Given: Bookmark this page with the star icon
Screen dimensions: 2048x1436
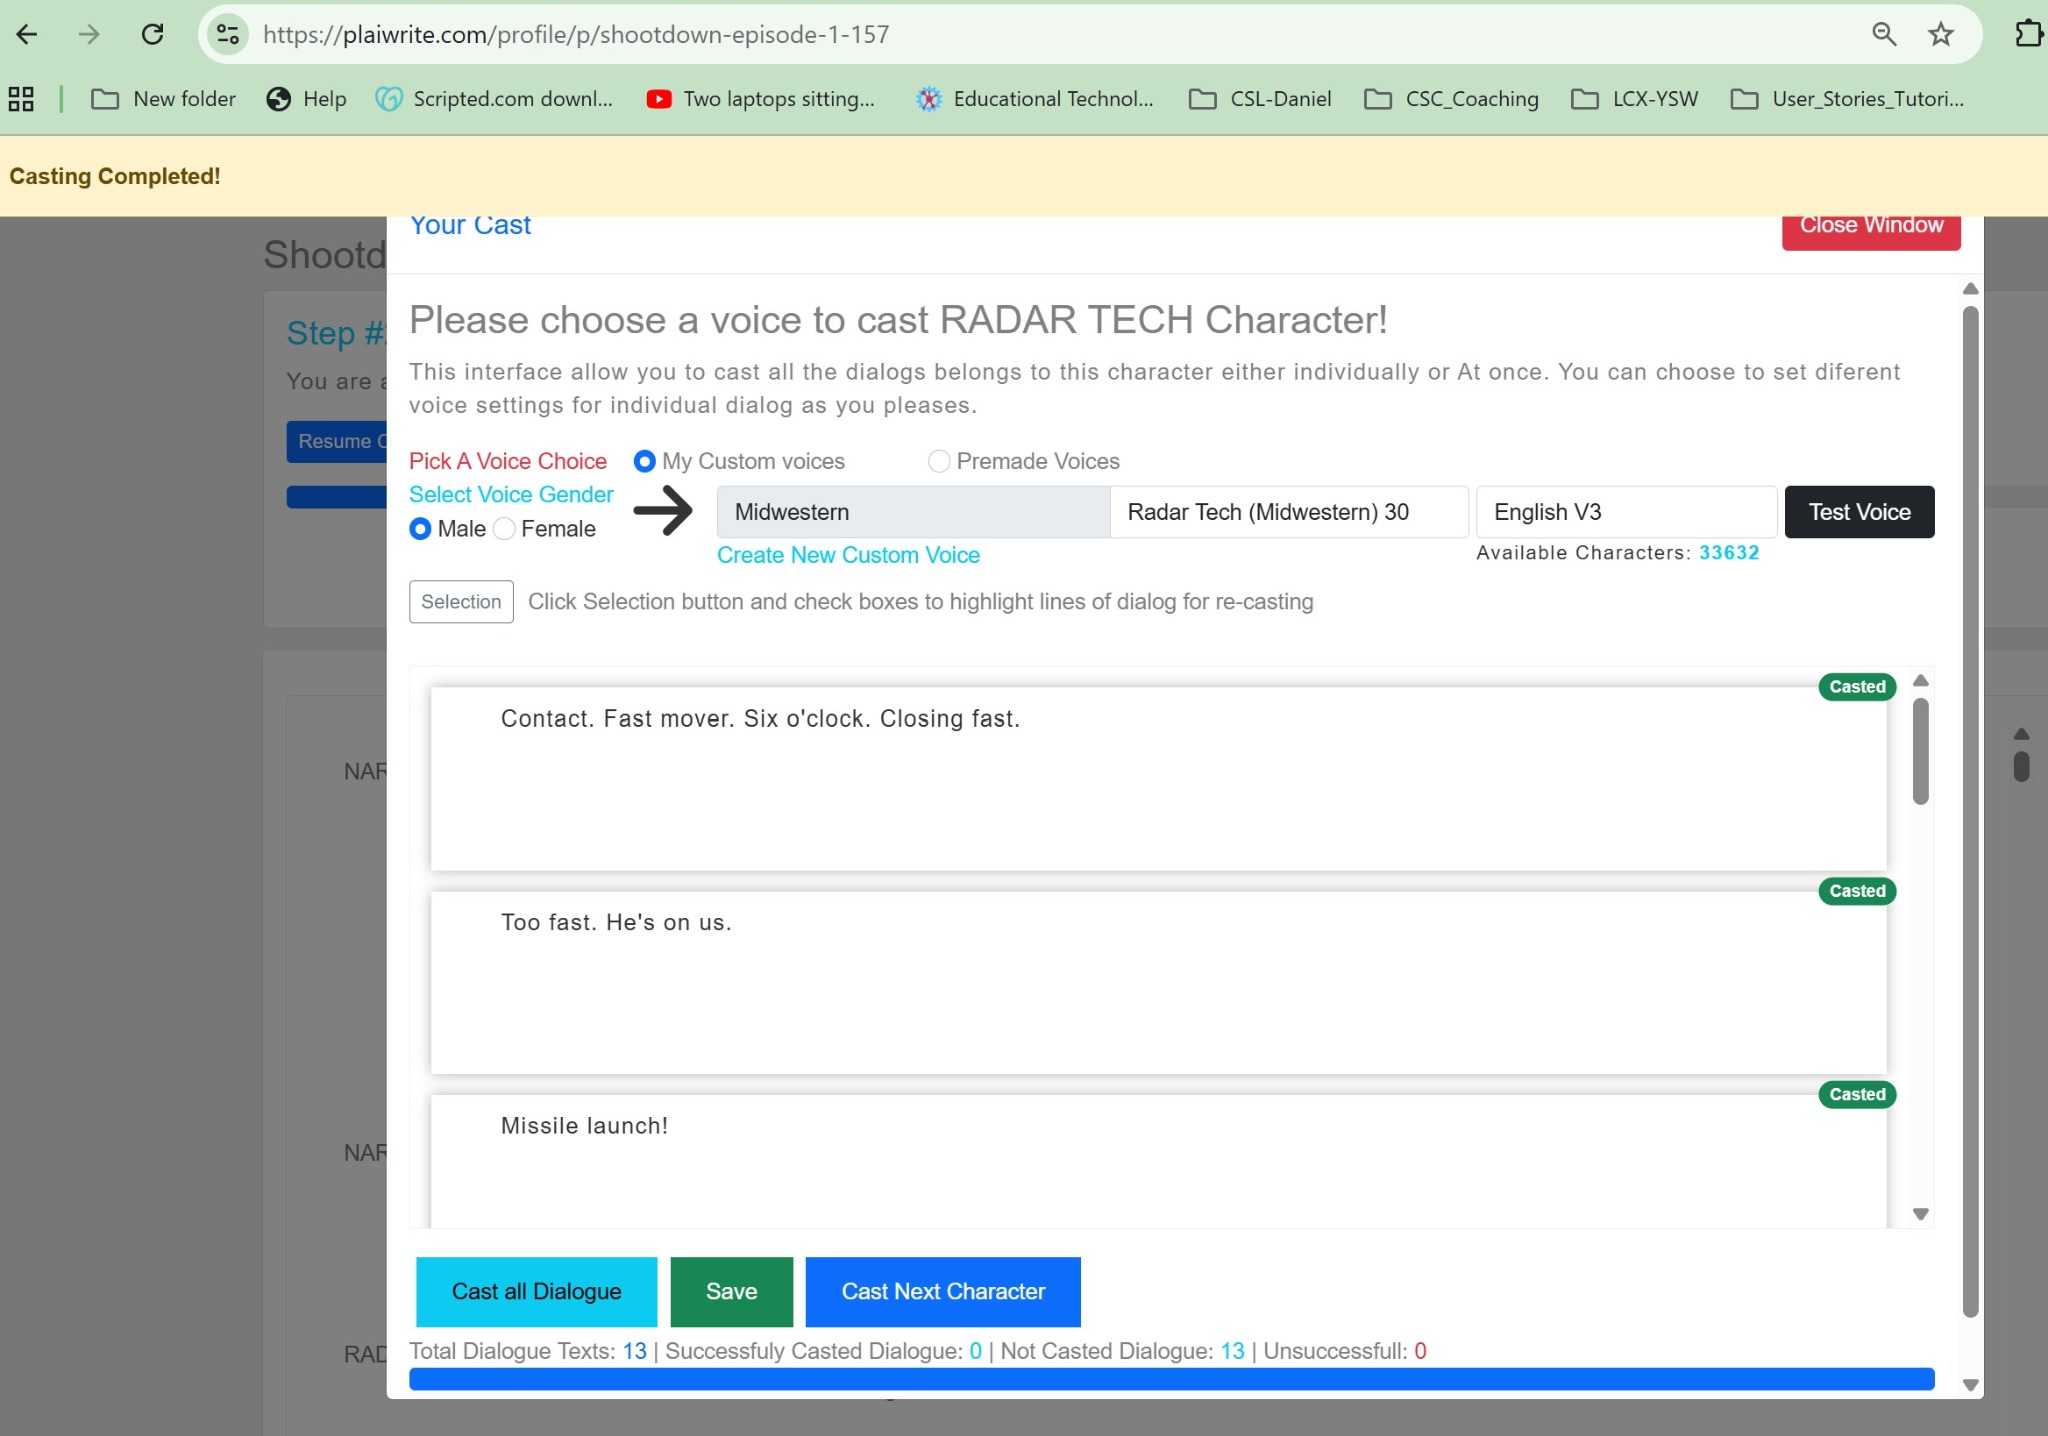Looking at the screenshot, I should tap(1941, 34).
